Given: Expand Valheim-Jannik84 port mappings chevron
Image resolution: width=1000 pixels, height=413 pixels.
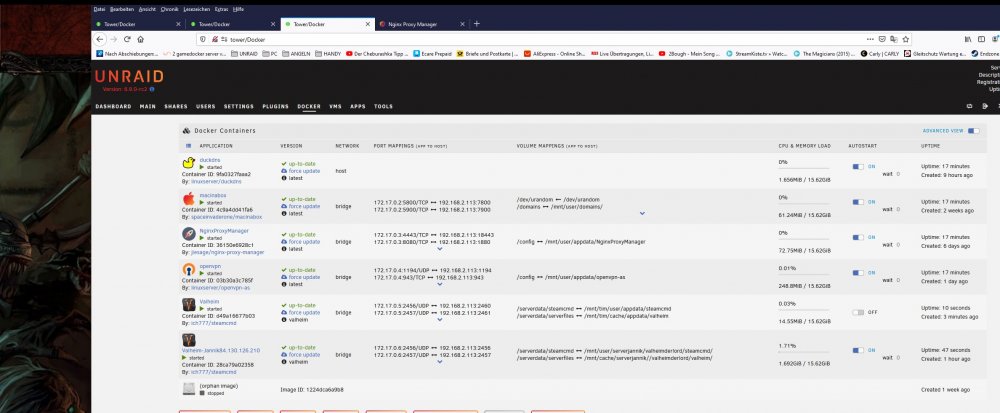Looking at the screenshot, I should 439,362.
